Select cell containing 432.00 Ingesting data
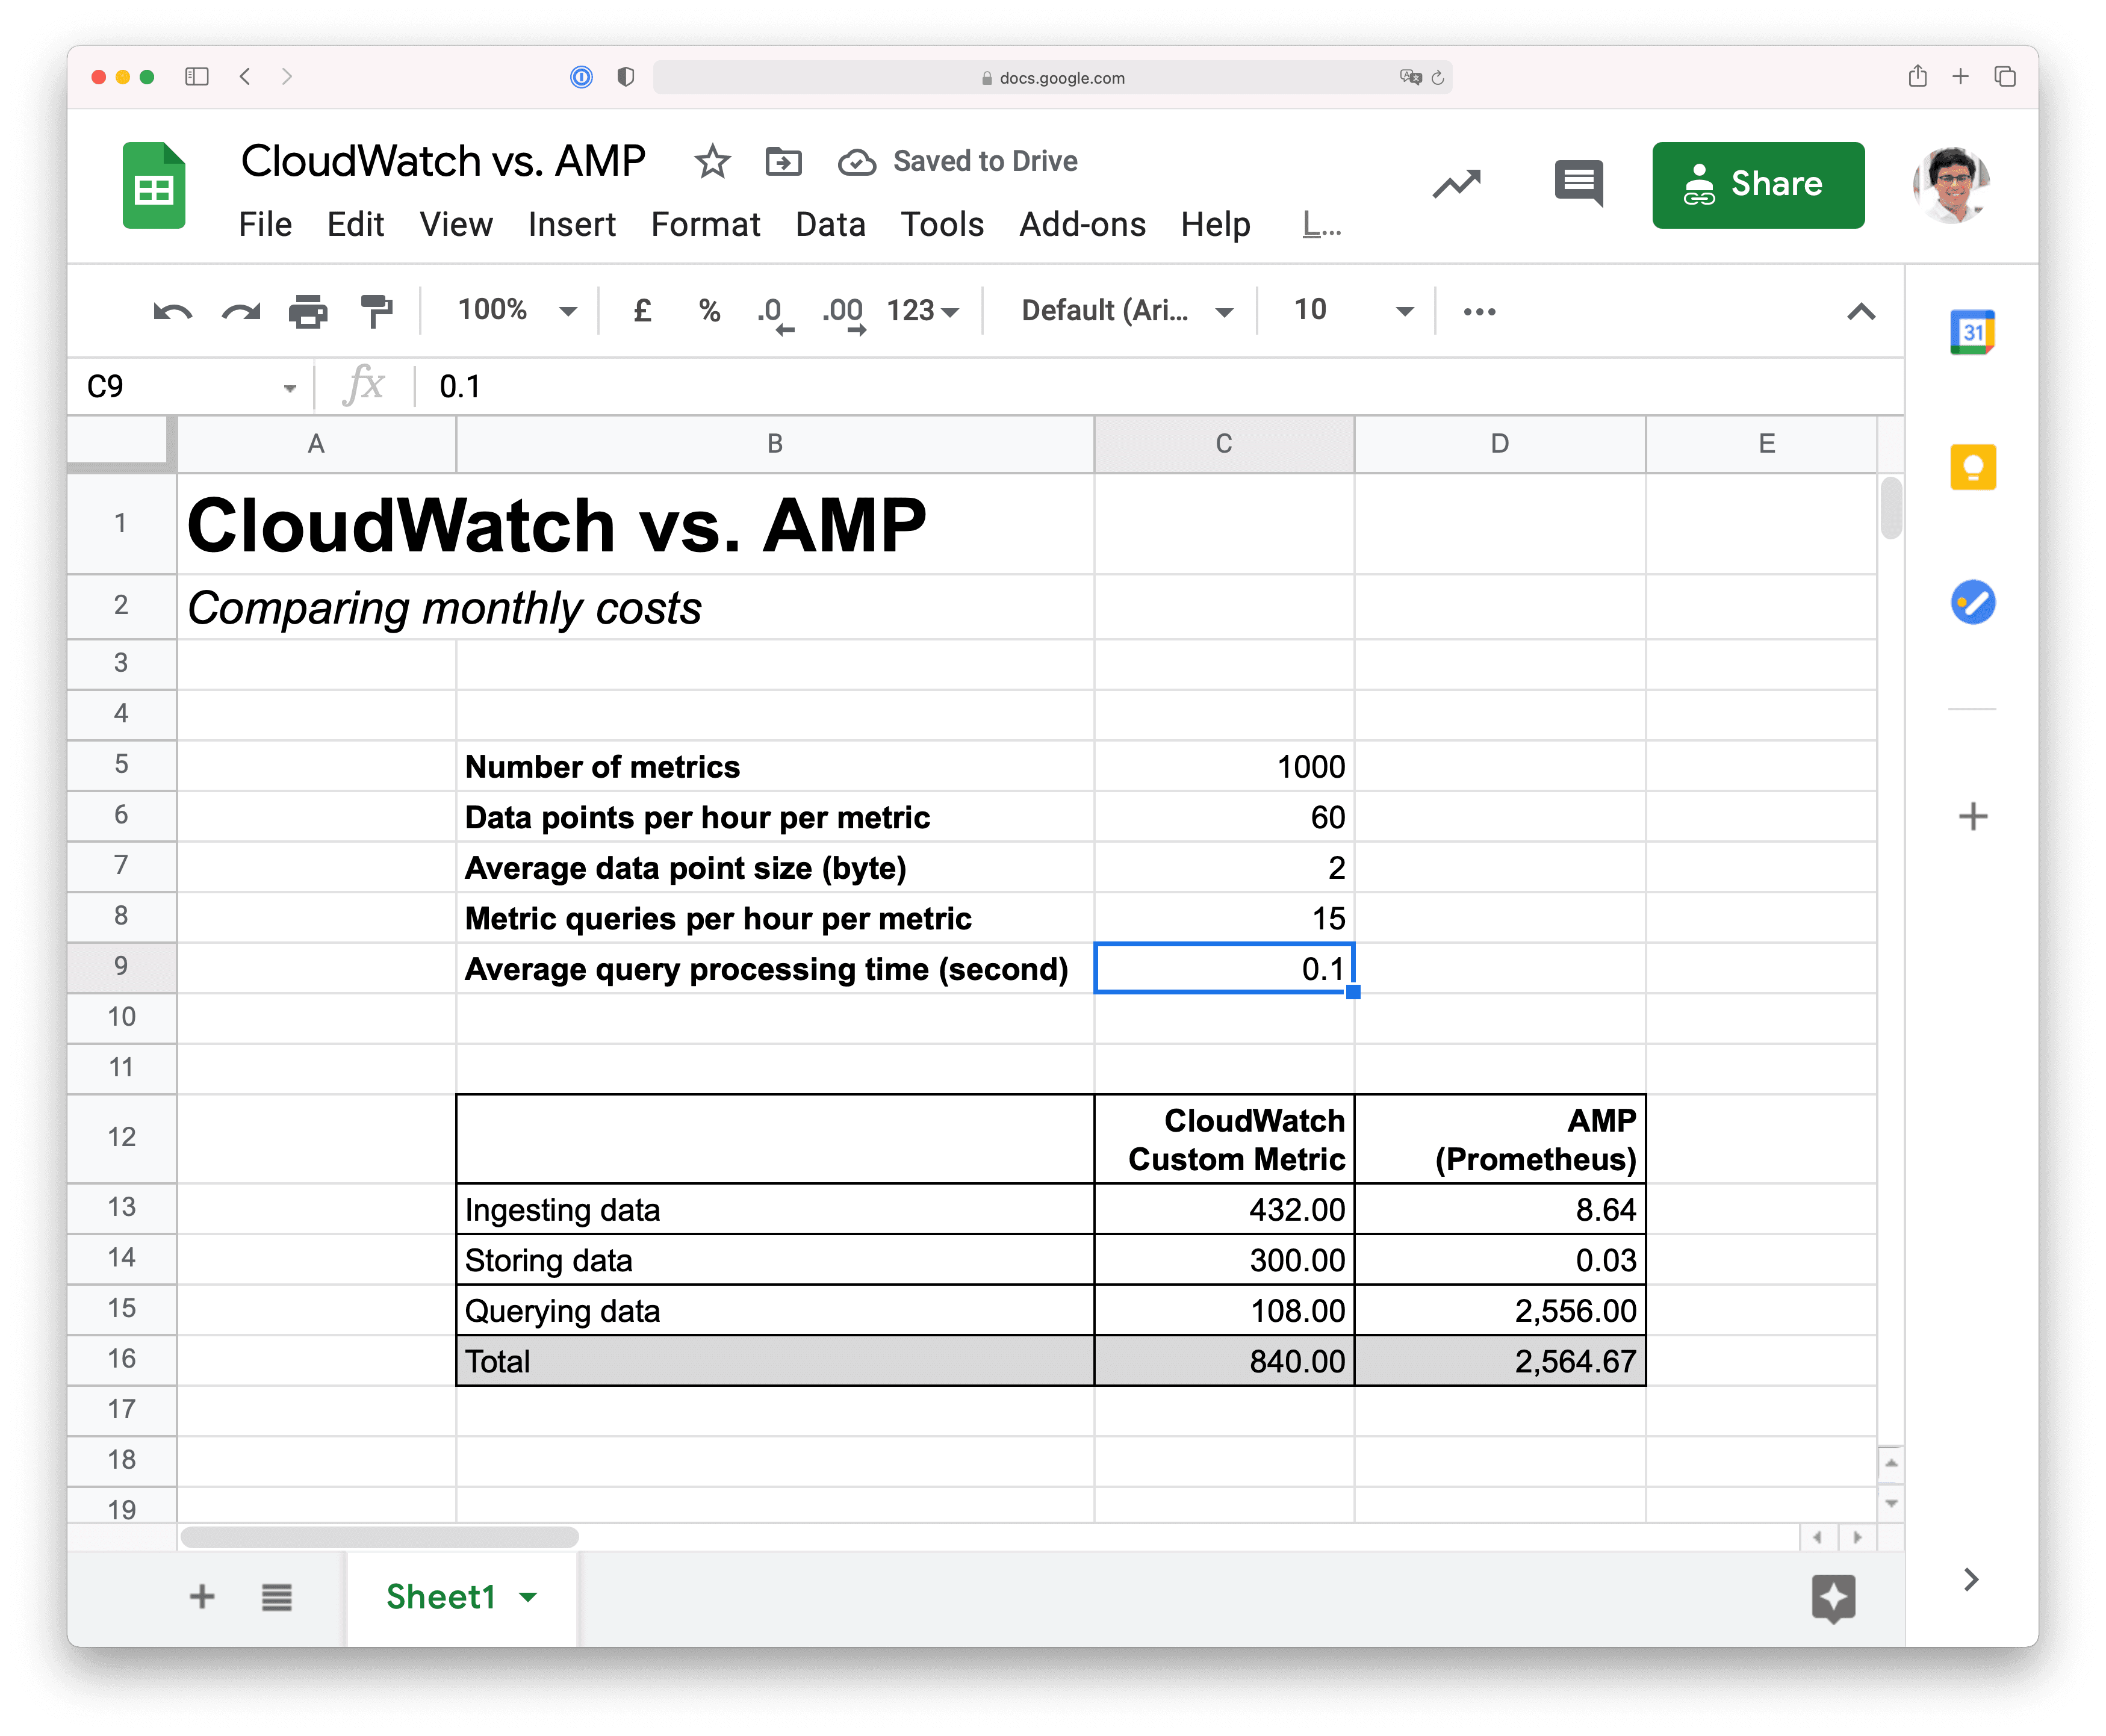Screen dimensions: 2106x1736 click(x=1224, y=1210)
